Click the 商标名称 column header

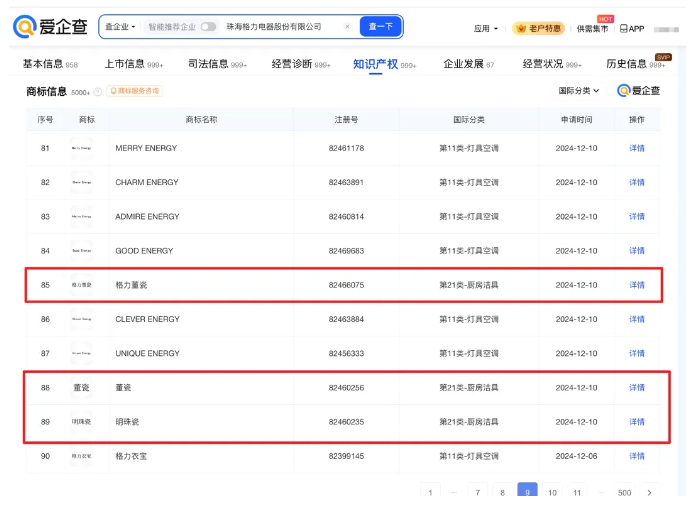(201, 119)
